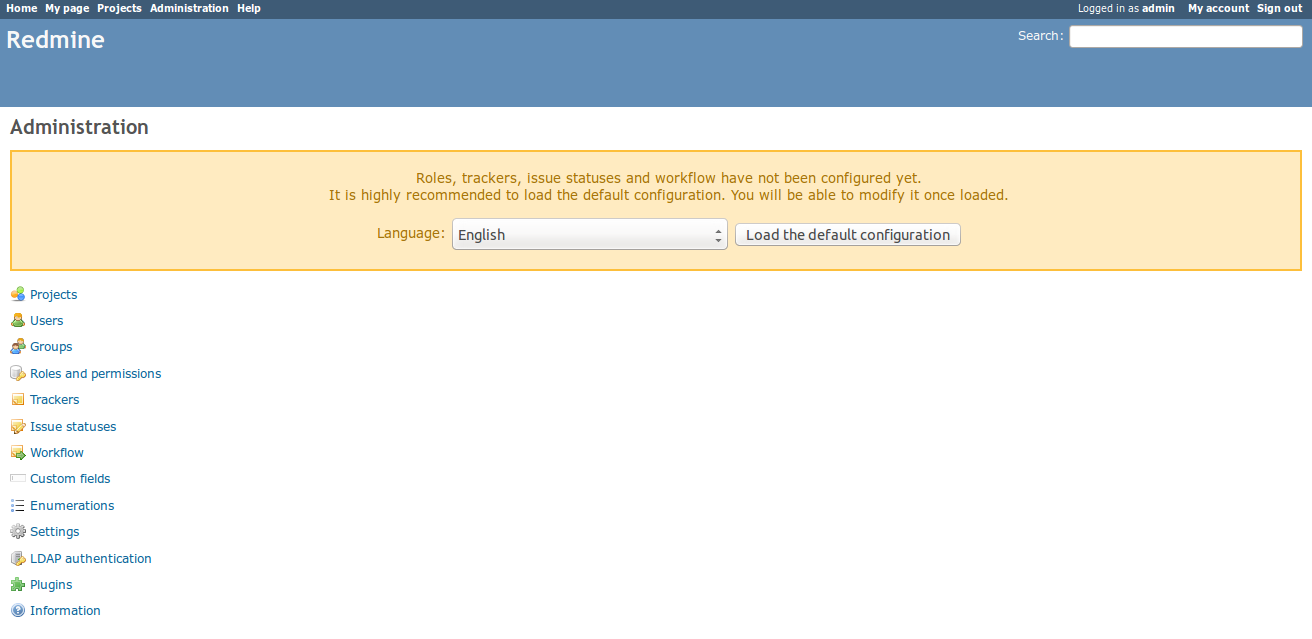Click the Issue statuses pencil icon
The width and height of the screenshot is (1312, 639).
[x=18, y=426]
